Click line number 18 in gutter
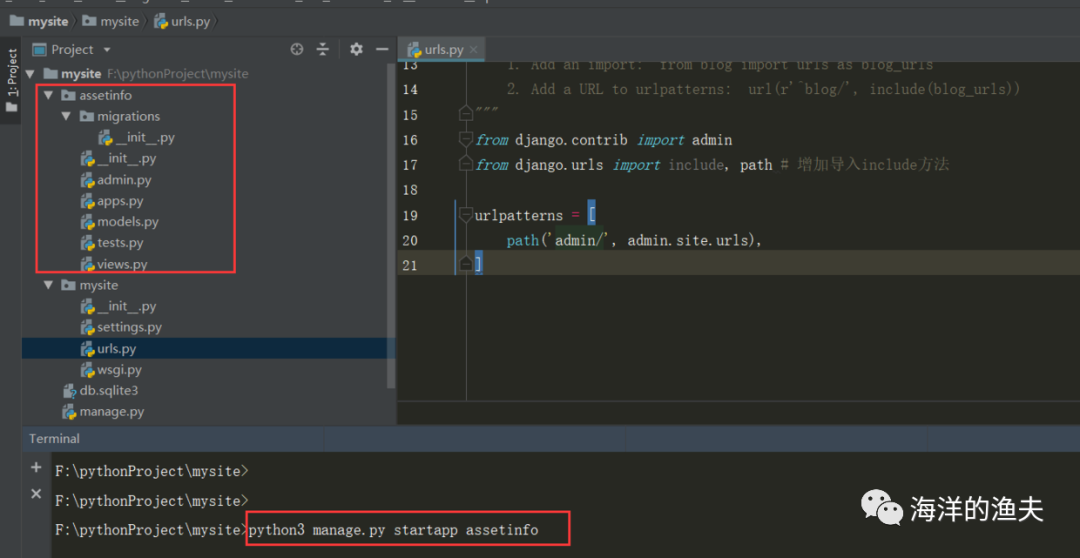Viewport: 1080px width, 558px height. click(410, 189)
